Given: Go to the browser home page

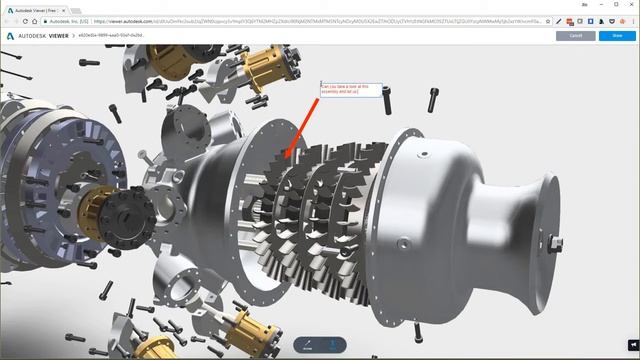Looking at the screenshot, I should pyautogui.click(x=35, y=21).
